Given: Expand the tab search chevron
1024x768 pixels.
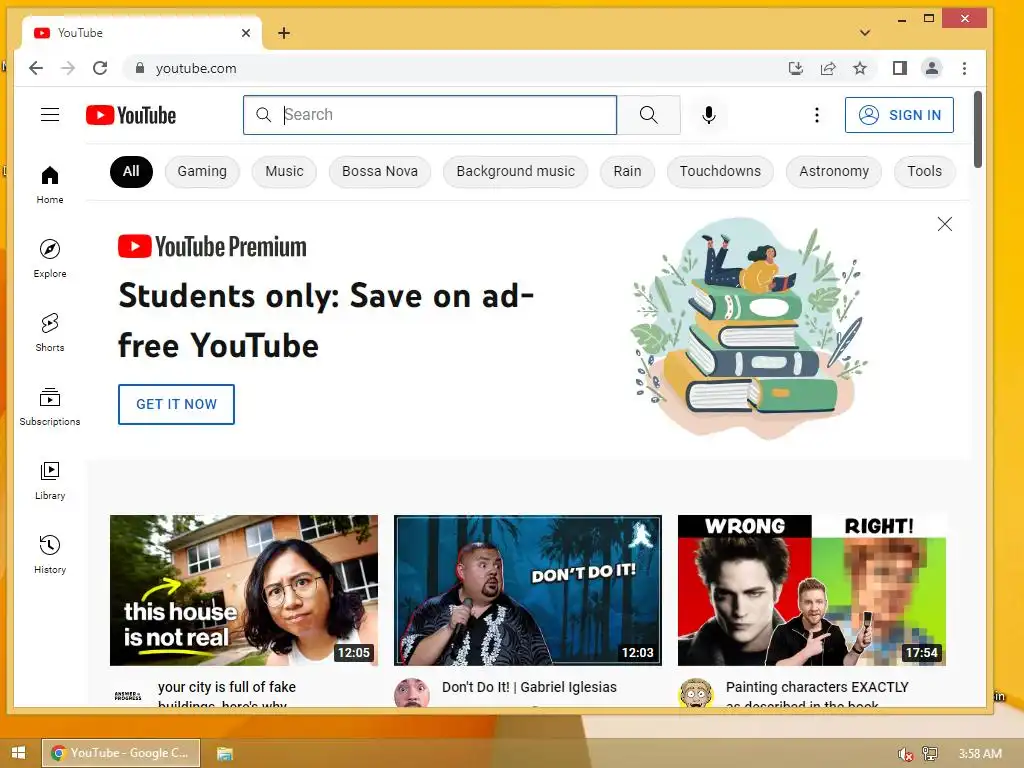Looking at the screenshot, I should pos(865,33).
